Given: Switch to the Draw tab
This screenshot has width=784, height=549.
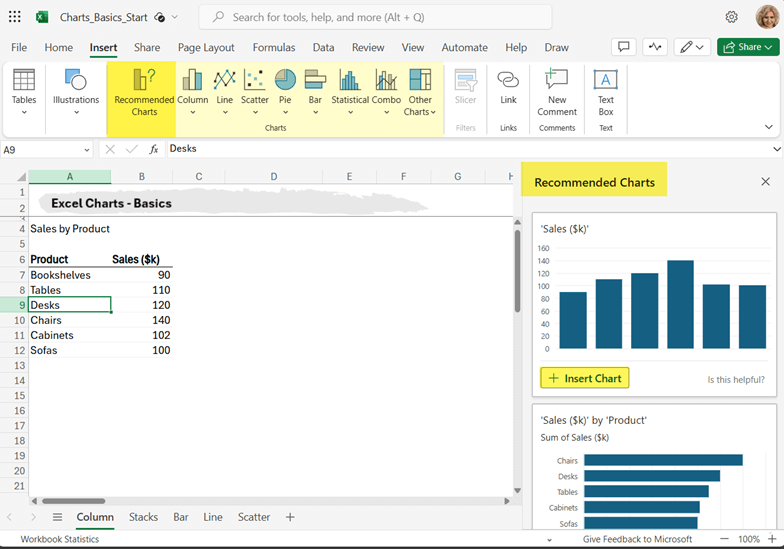Looking at the screenshot, I should point(556,48).
